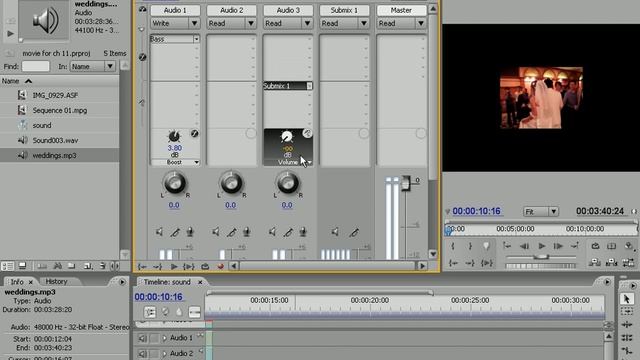Screen dimensions: 640x360
Task: Mute the Audio 3 mixer track
Action: coord(272,232)
